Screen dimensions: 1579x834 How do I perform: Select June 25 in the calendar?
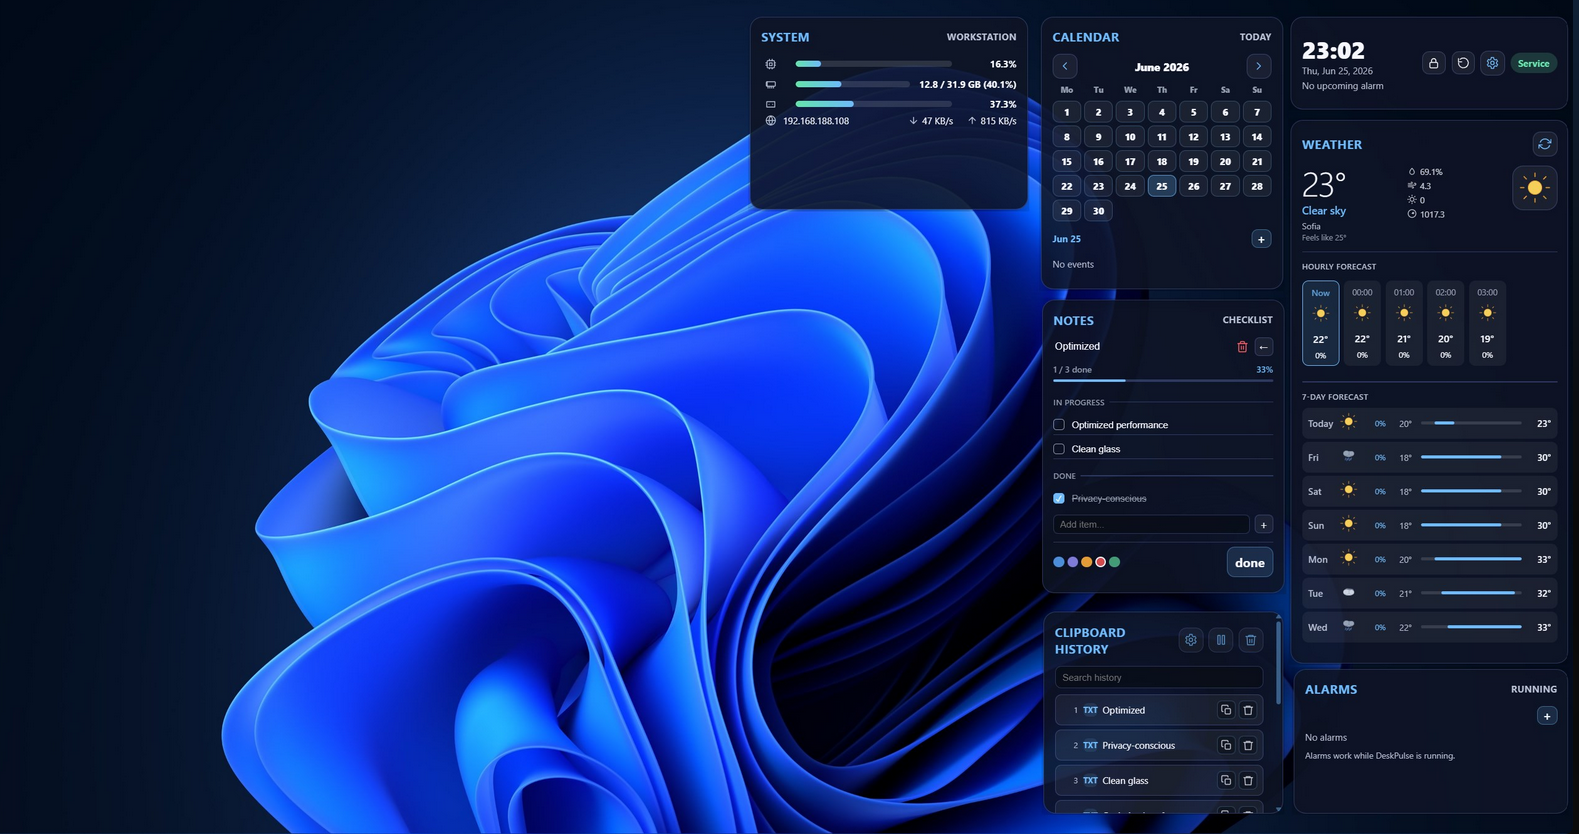1162,186
